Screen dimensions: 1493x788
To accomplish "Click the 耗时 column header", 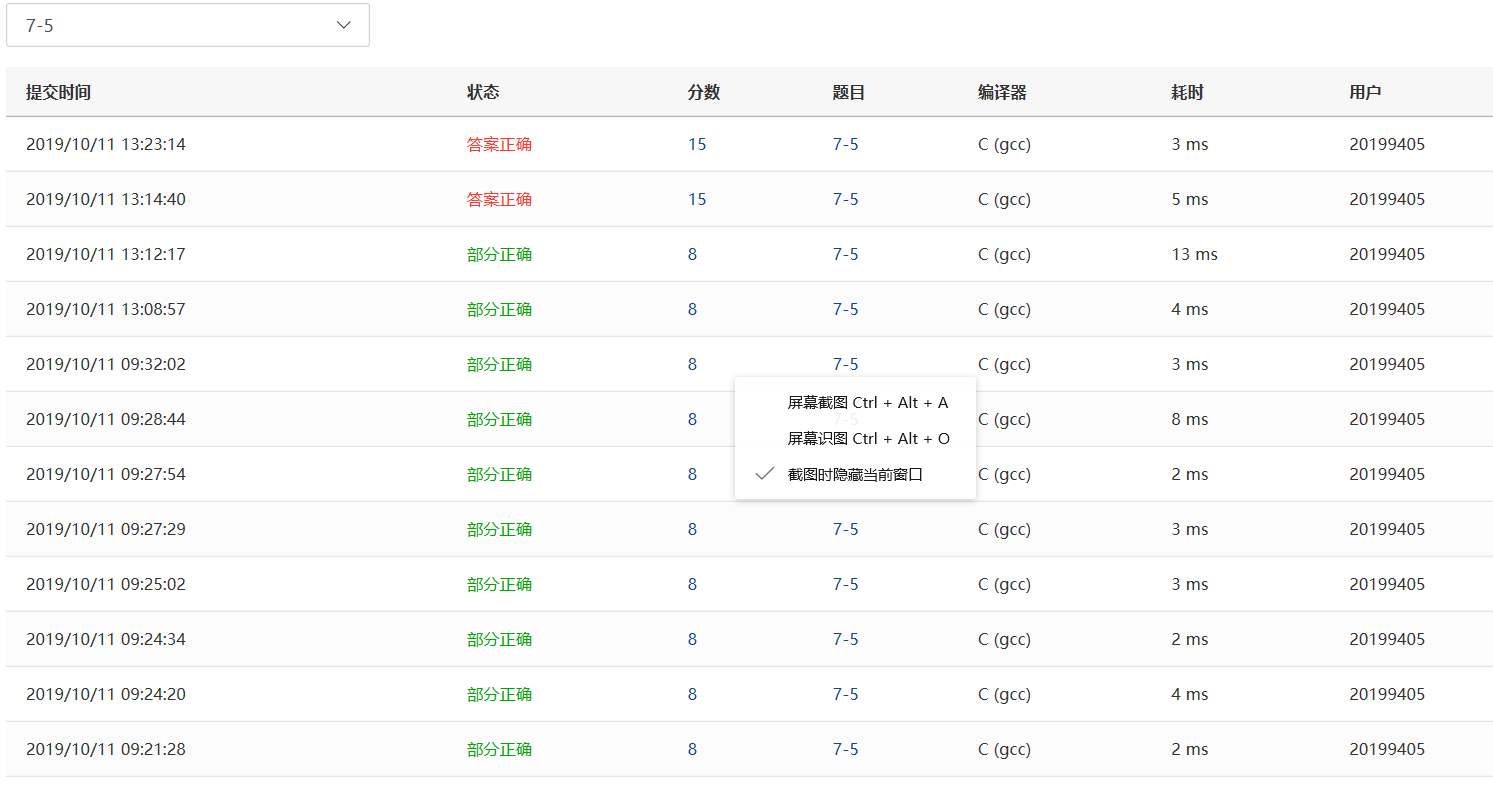I will click(1187, 92).
